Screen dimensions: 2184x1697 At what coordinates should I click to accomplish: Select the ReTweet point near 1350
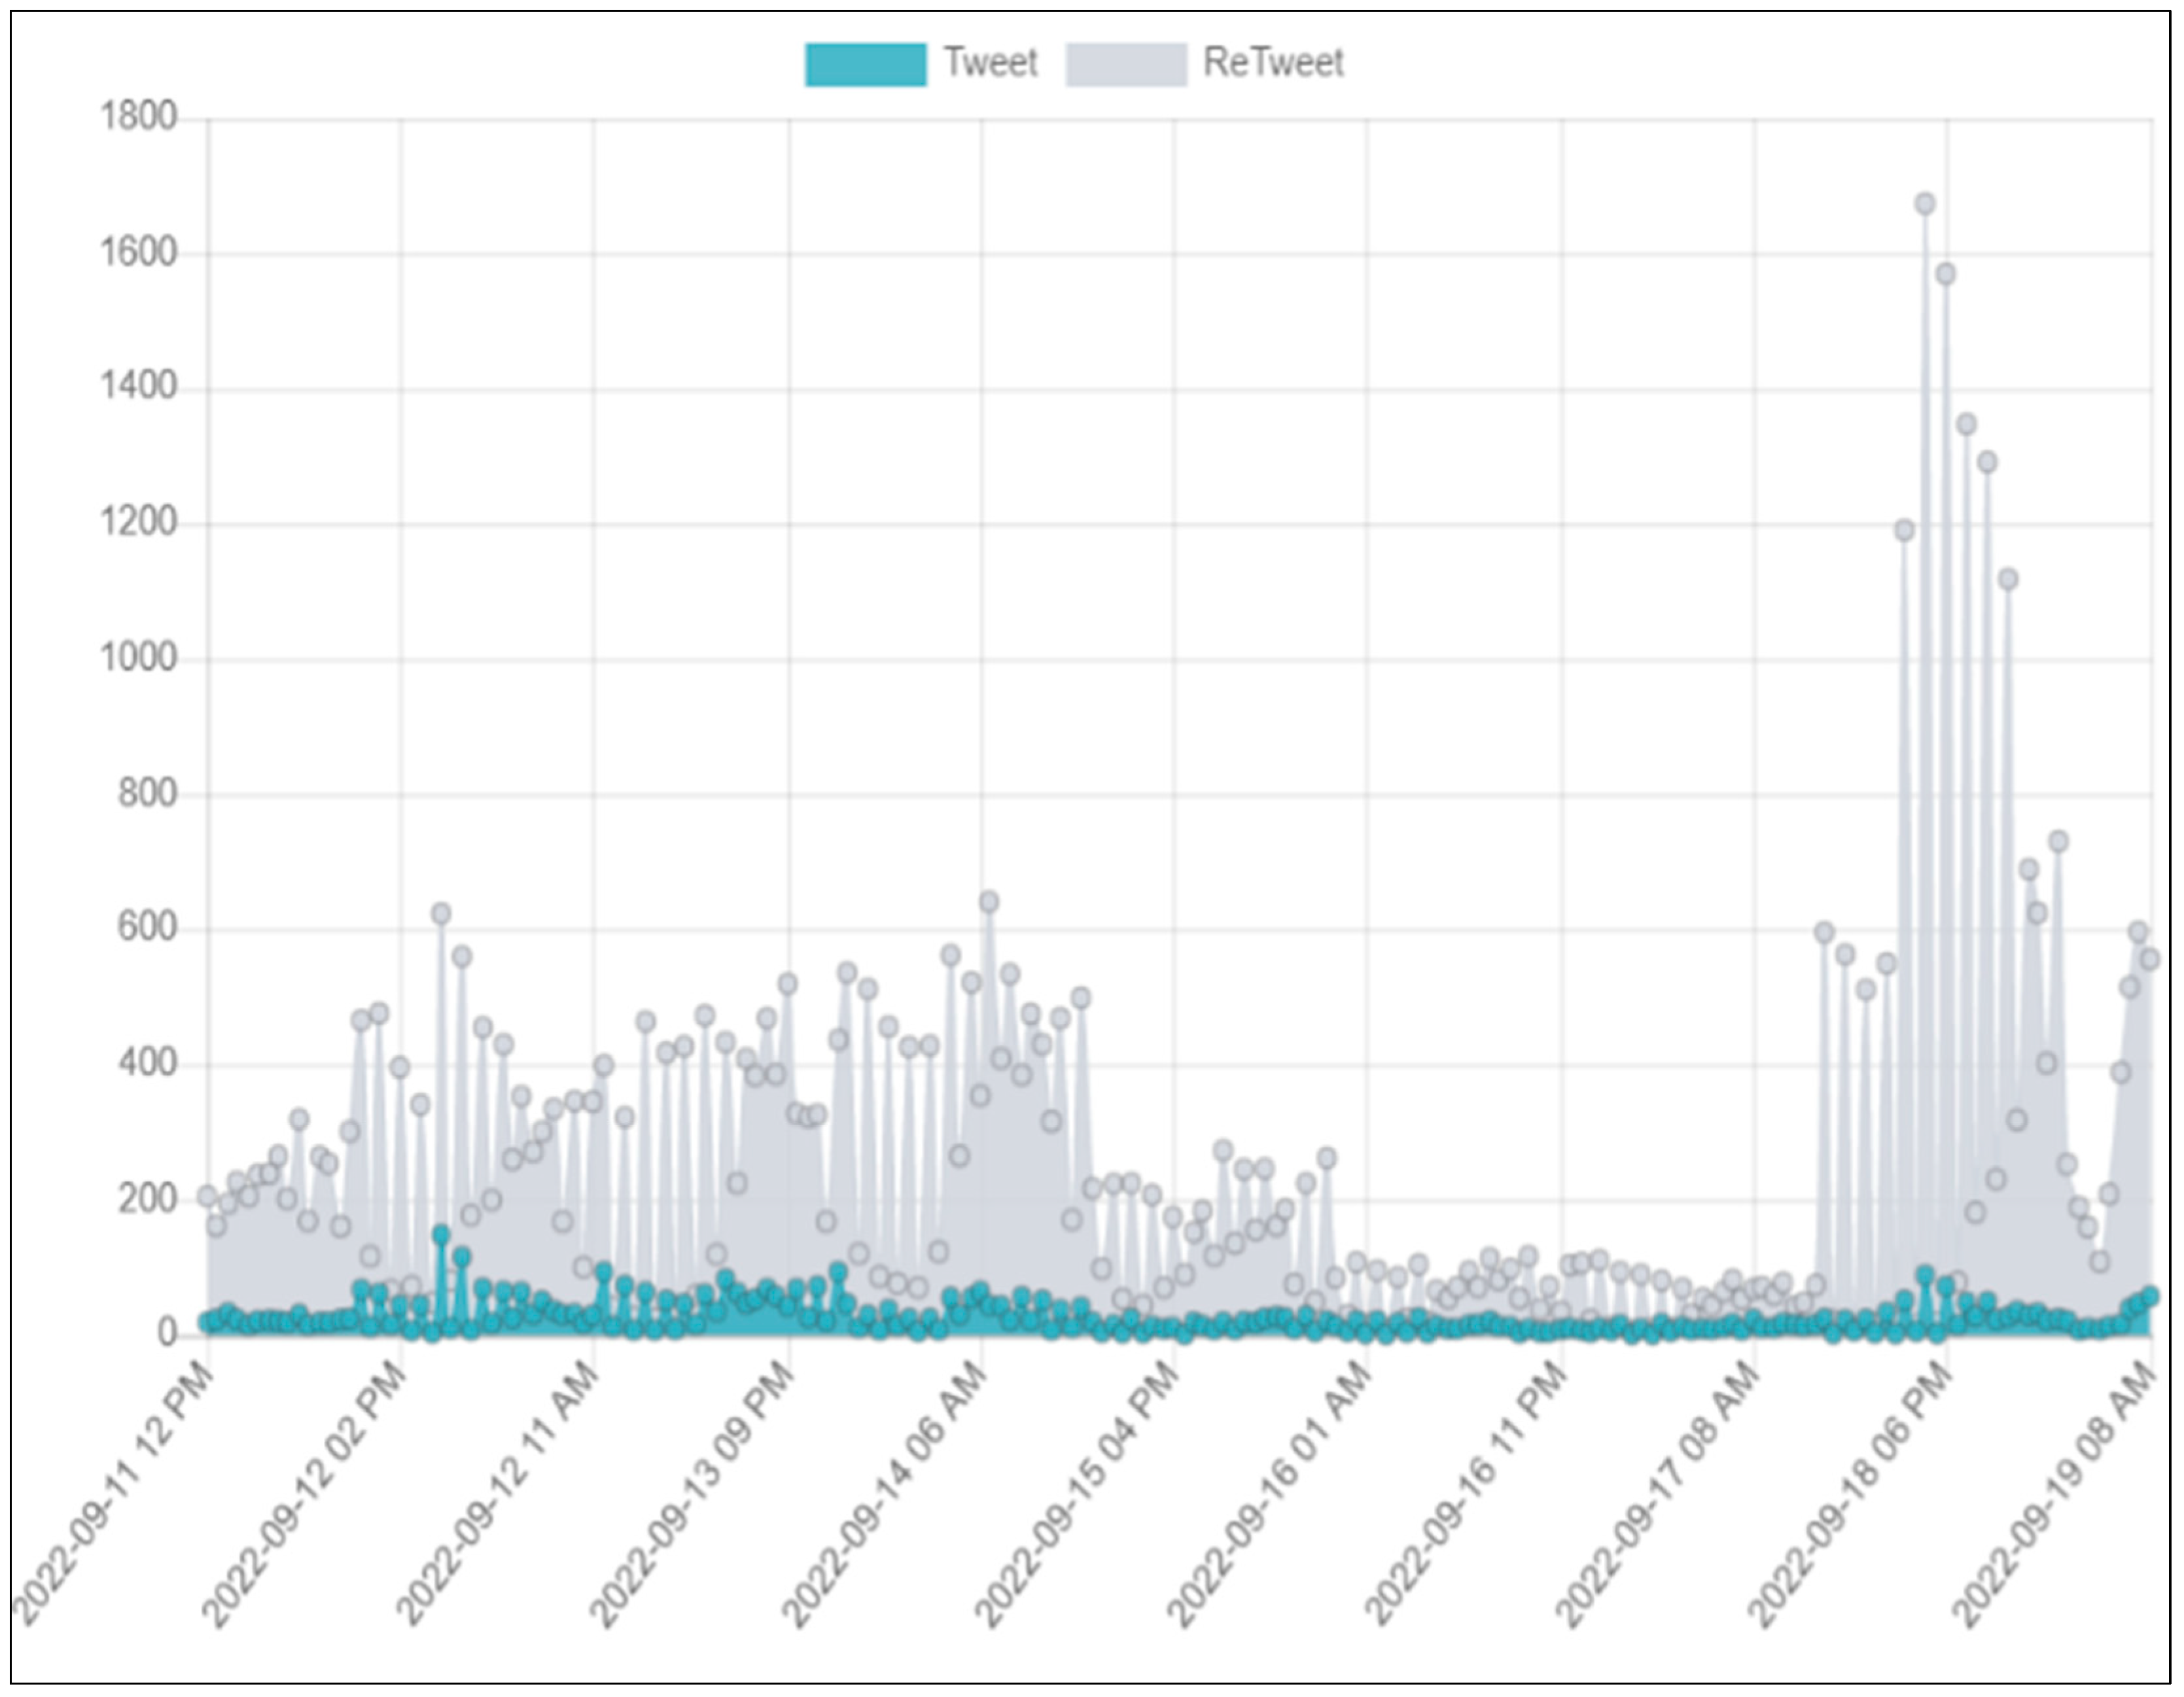click(x=1966, y=424)
